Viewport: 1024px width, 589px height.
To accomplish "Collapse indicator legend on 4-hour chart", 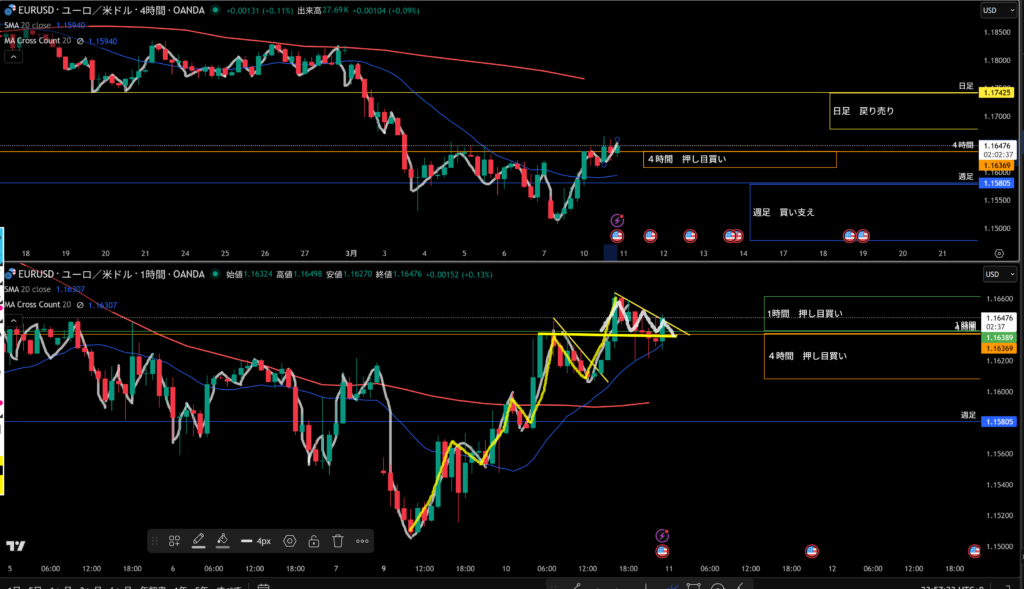I will [13, 57].
